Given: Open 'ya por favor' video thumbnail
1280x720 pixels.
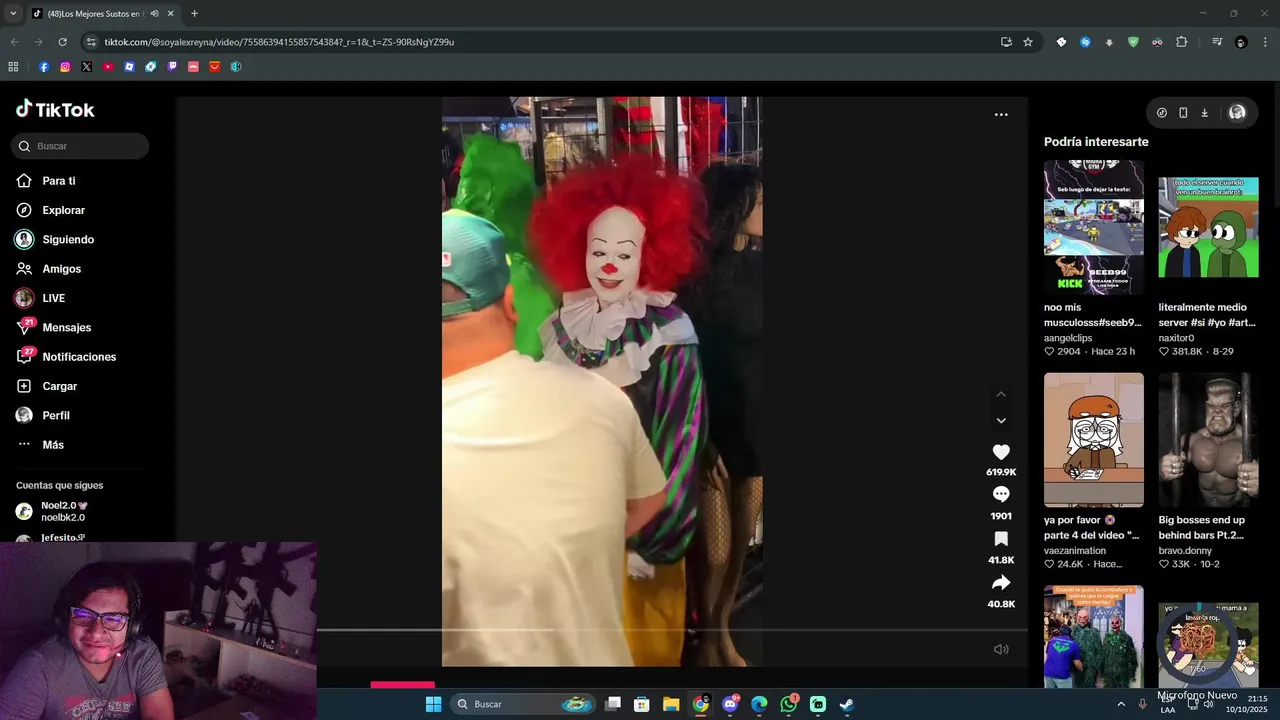Looking at the screenshot, I should tap(1094, 440).
